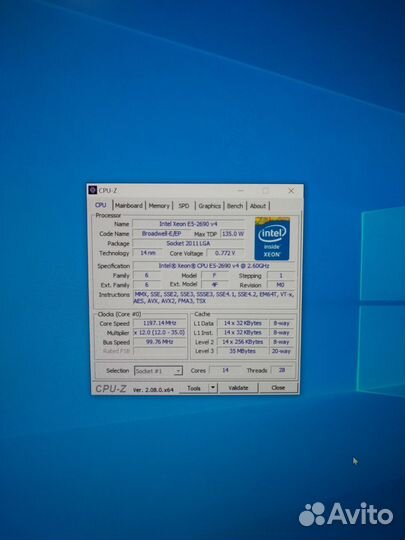405x540 pixels.
Task: Click the Revision value M0
Action: (281, 285)
